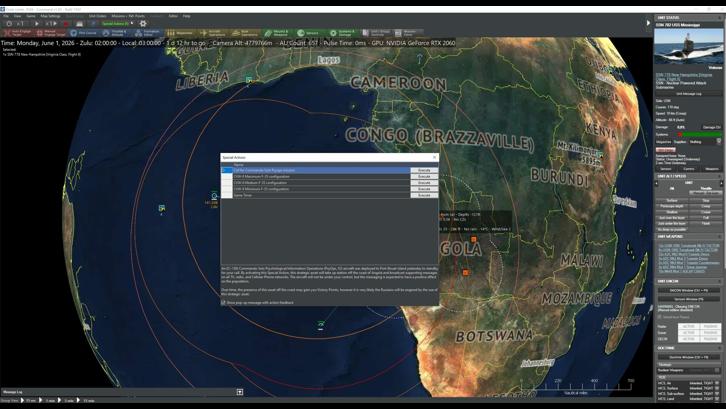Image resolution: width=726 pixels, height=409 pixels.
Task: Click the Mission Editor toolbar button
Action: click(x=407, y=33)
